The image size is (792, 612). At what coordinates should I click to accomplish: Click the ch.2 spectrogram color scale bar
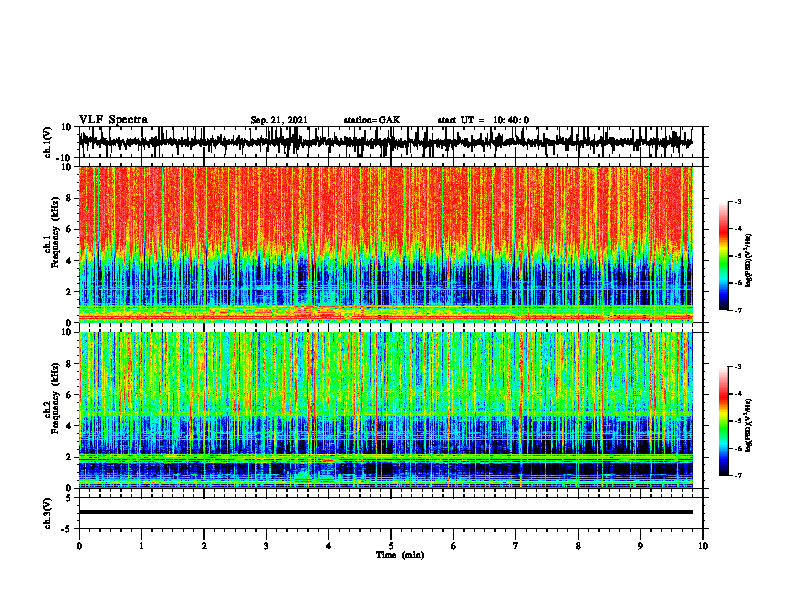pyautogui.click(x=723, y=421)
